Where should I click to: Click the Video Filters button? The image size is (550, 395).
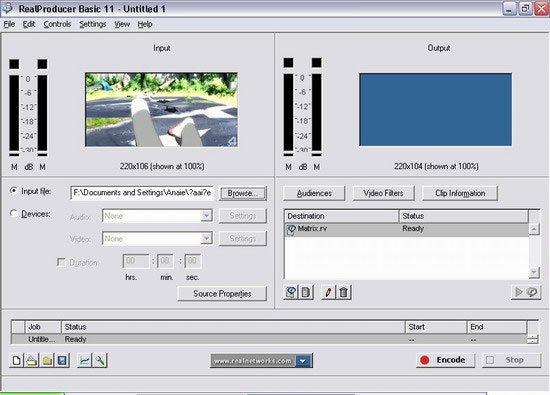[x=383, y=193]
